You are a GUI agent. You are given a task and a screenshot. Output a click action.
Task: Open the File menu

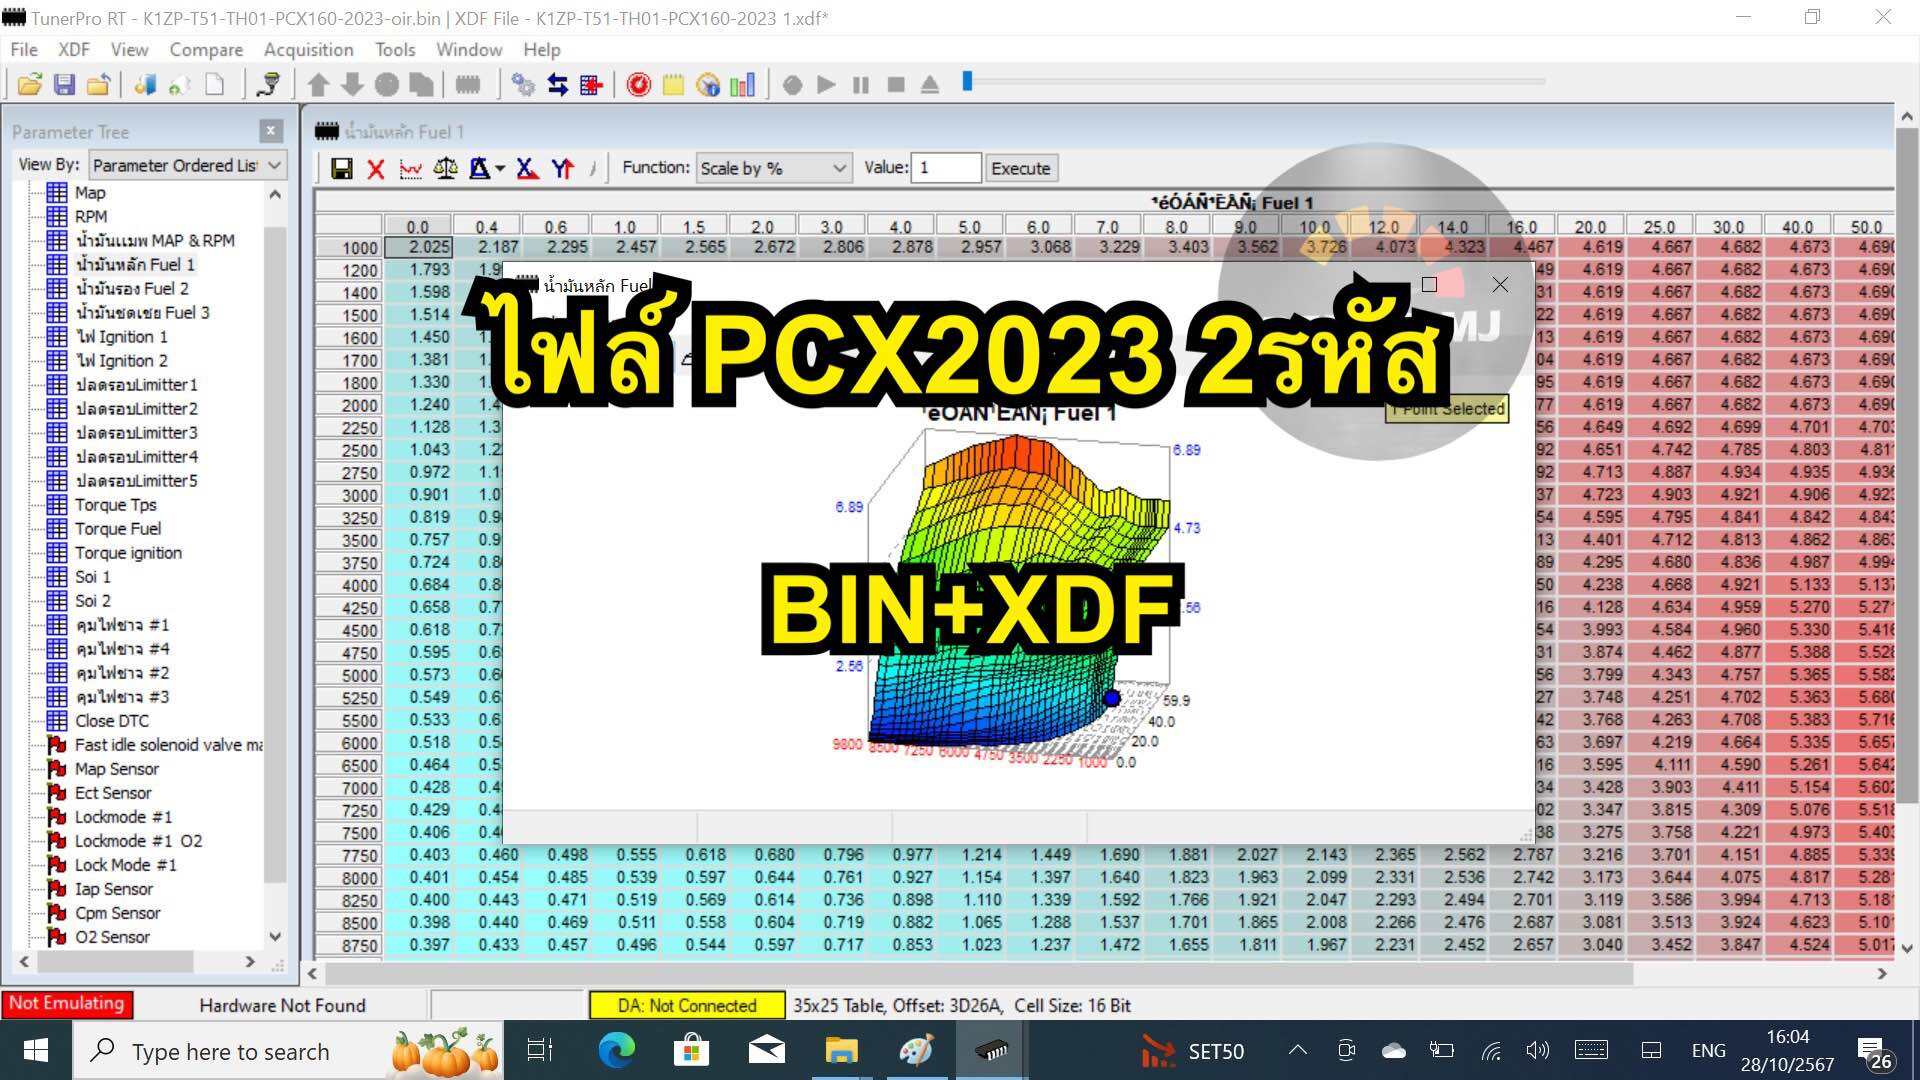click(x=24, y=49)
